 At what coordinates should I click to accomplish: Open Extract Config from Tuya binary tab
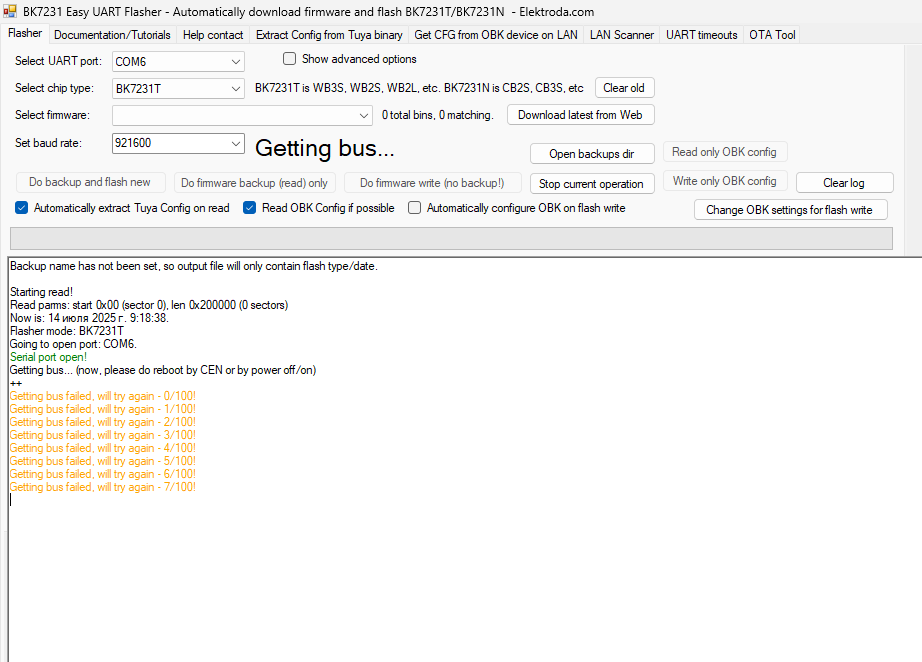point(329,35)
